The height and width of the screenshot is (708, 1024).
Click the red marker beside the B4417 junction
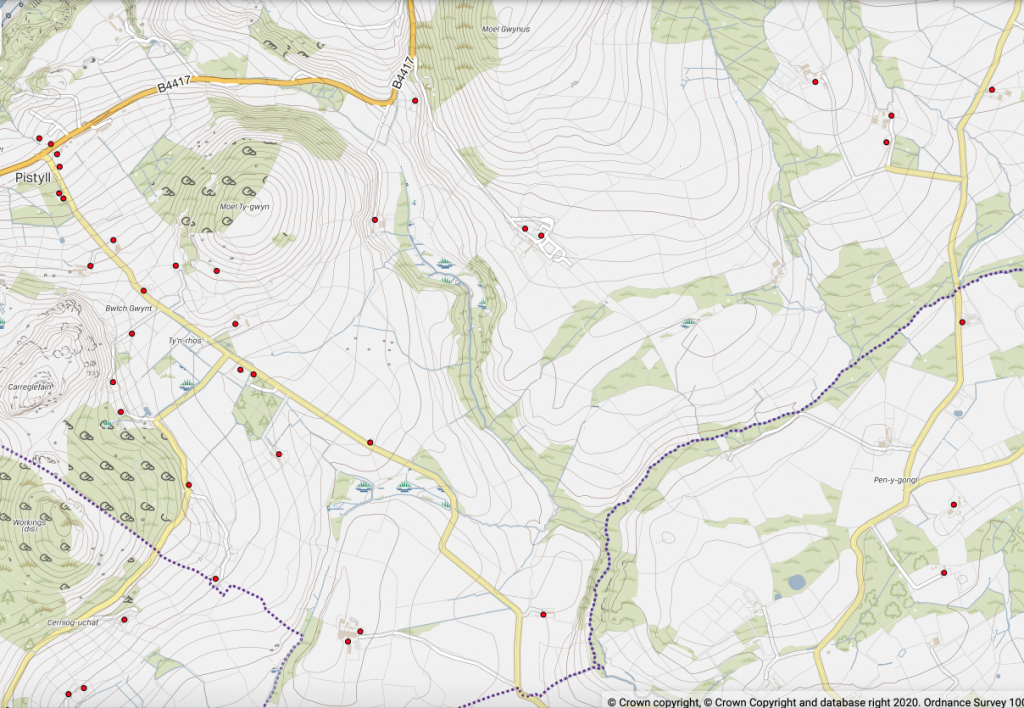pos(415,100)
